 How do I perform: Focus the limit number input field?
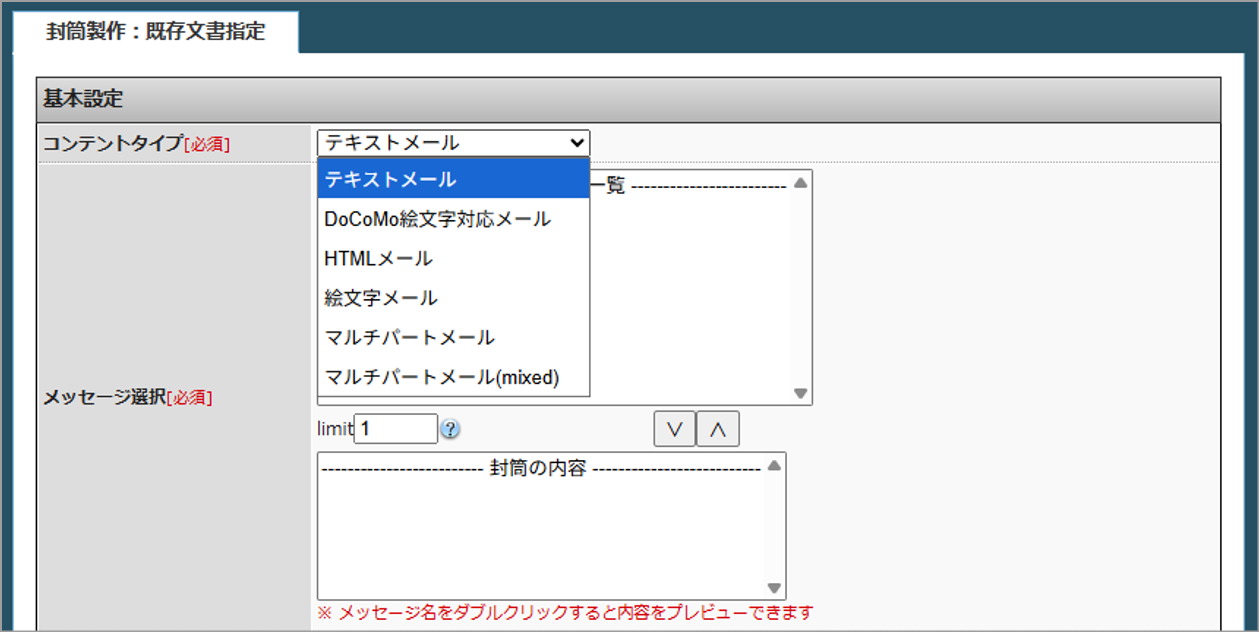point(396,429)
